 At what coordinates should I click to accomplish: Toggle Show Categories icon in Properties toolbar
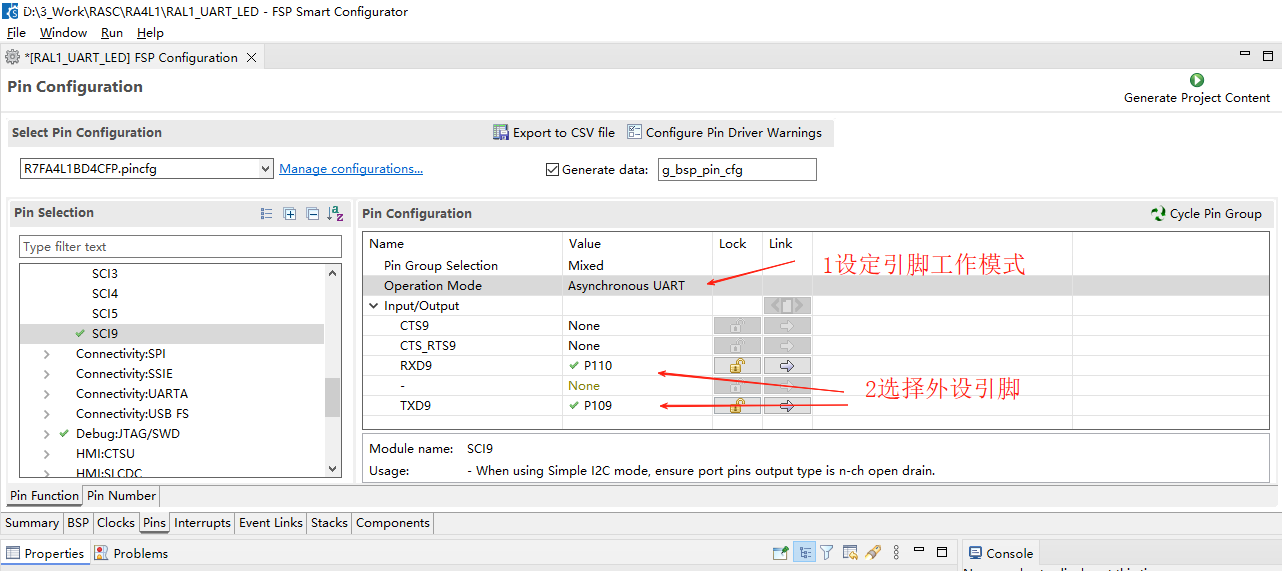804,552
